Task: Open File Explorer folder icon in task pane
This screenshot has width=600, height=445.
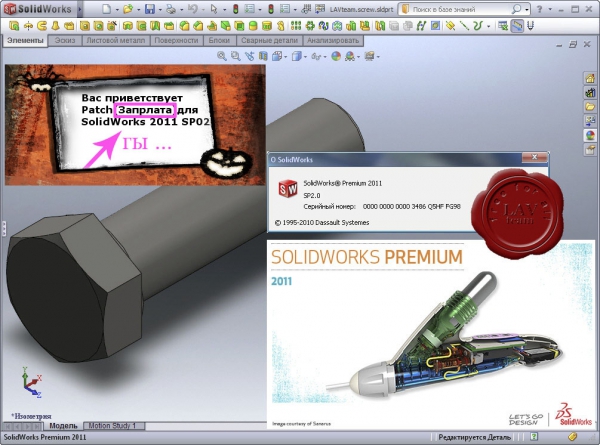Action: tap(590, 106)
